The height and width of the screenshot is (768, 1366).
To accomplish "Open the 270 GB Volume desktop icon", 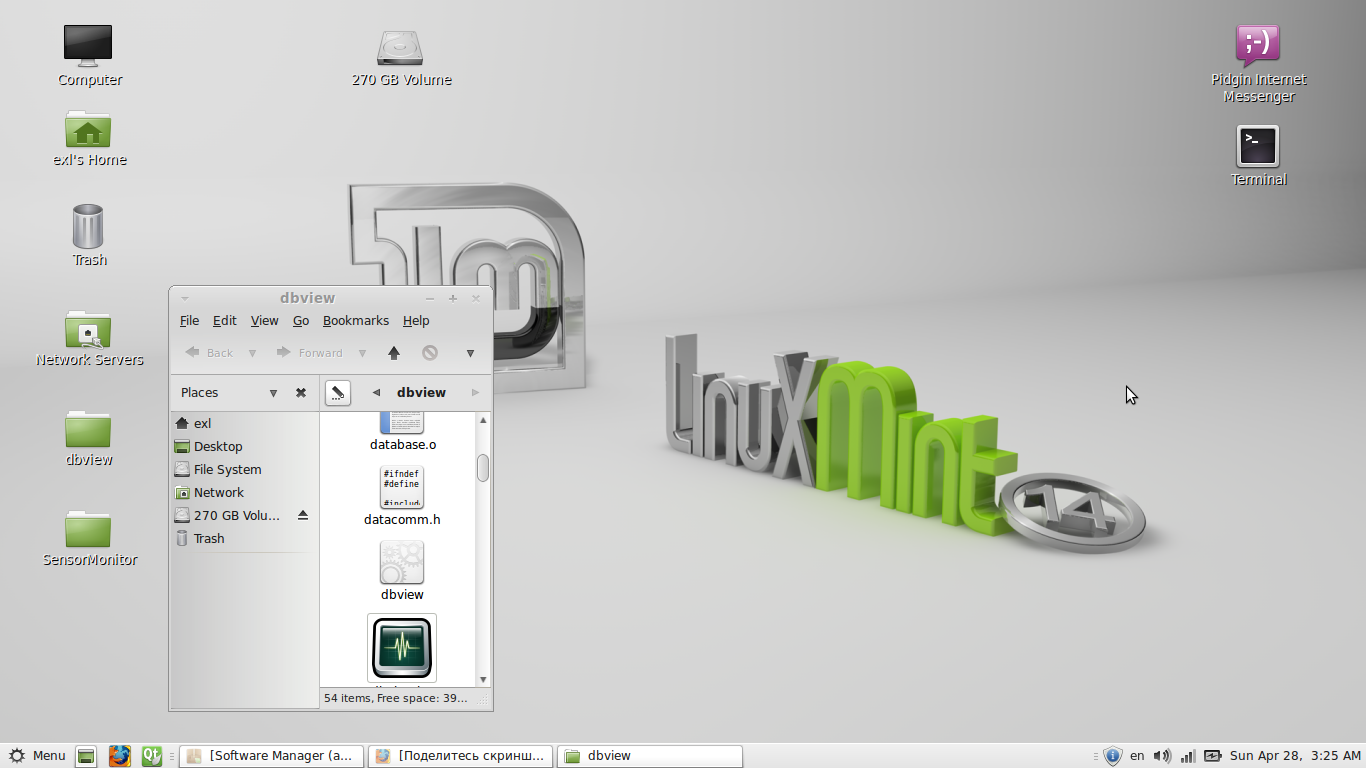I will (401, 47).
